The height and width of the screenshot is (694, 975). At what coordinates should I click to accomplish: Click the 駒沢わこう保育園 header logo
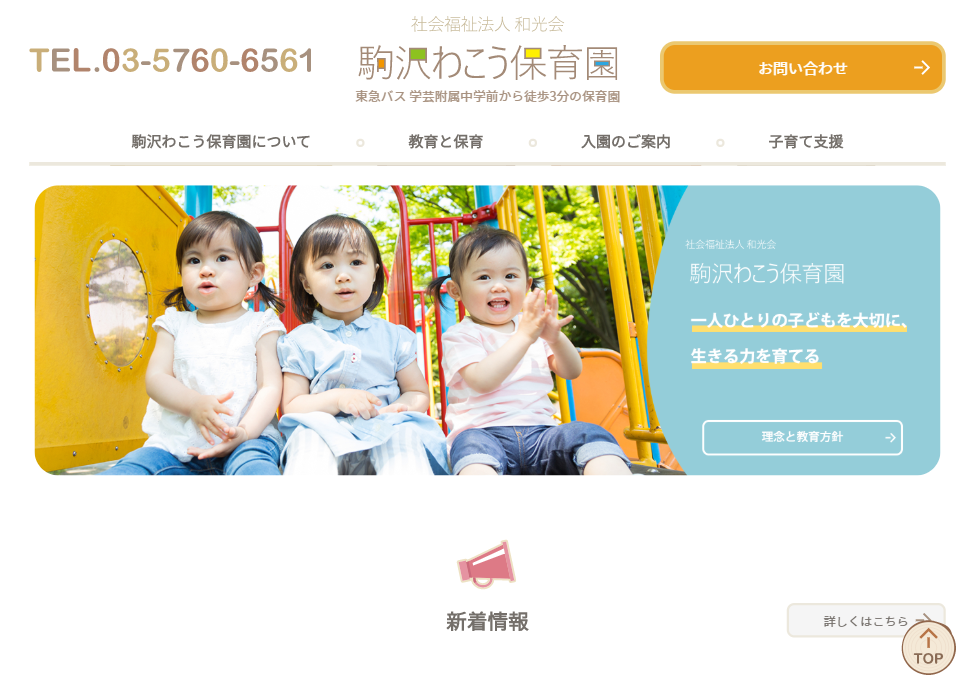(x=488, y=63)
